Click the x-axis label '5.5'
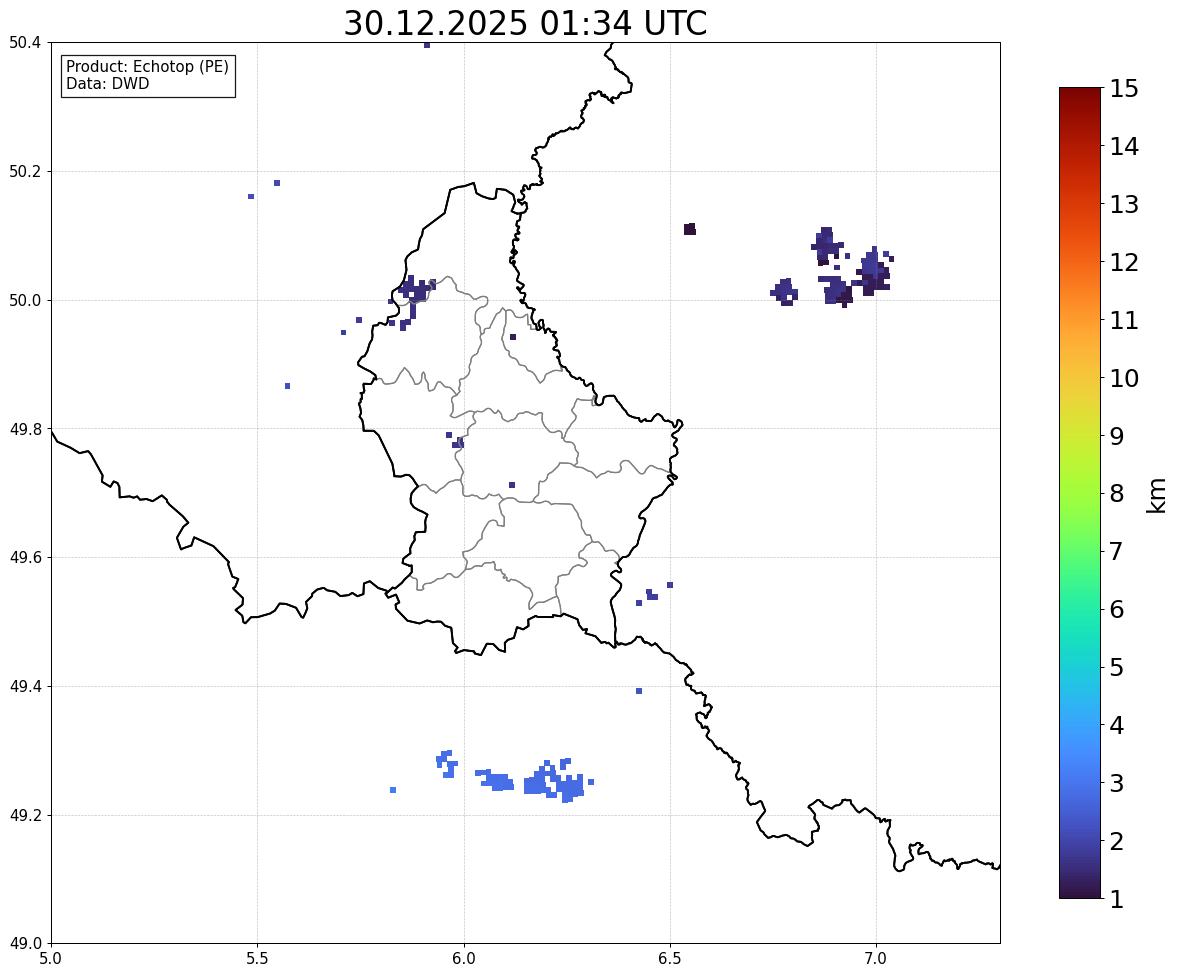 tap(257, 959)
